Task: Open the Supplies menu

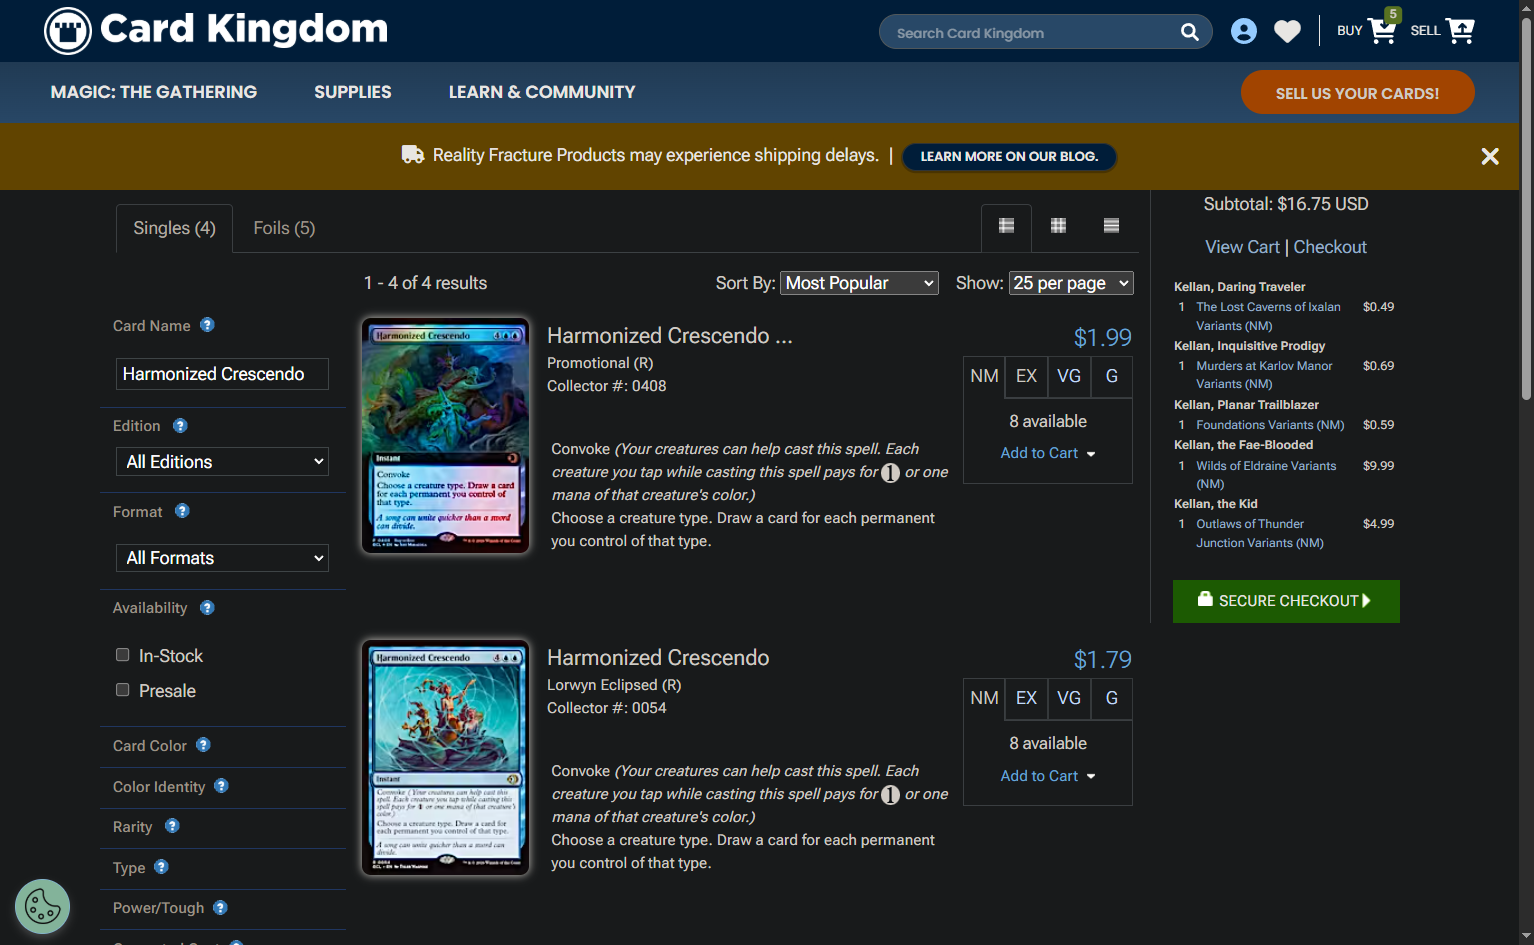Action: pos(353,92)
